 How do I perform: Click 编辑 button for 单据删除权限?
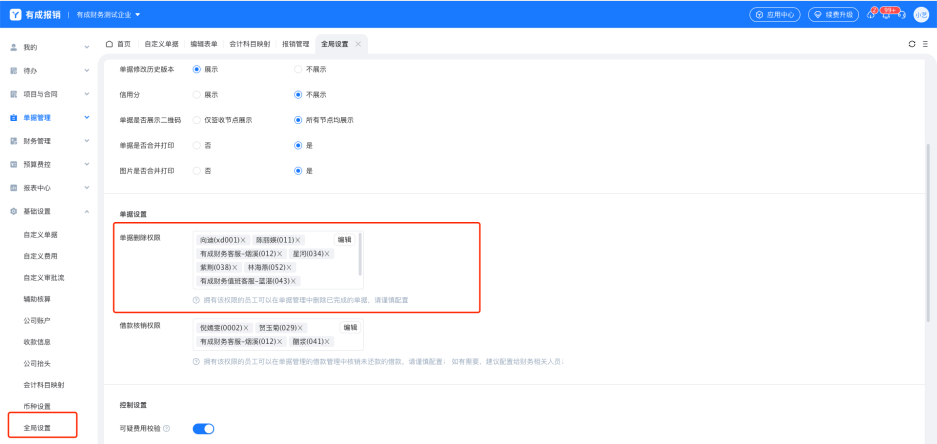pos(344,240)
